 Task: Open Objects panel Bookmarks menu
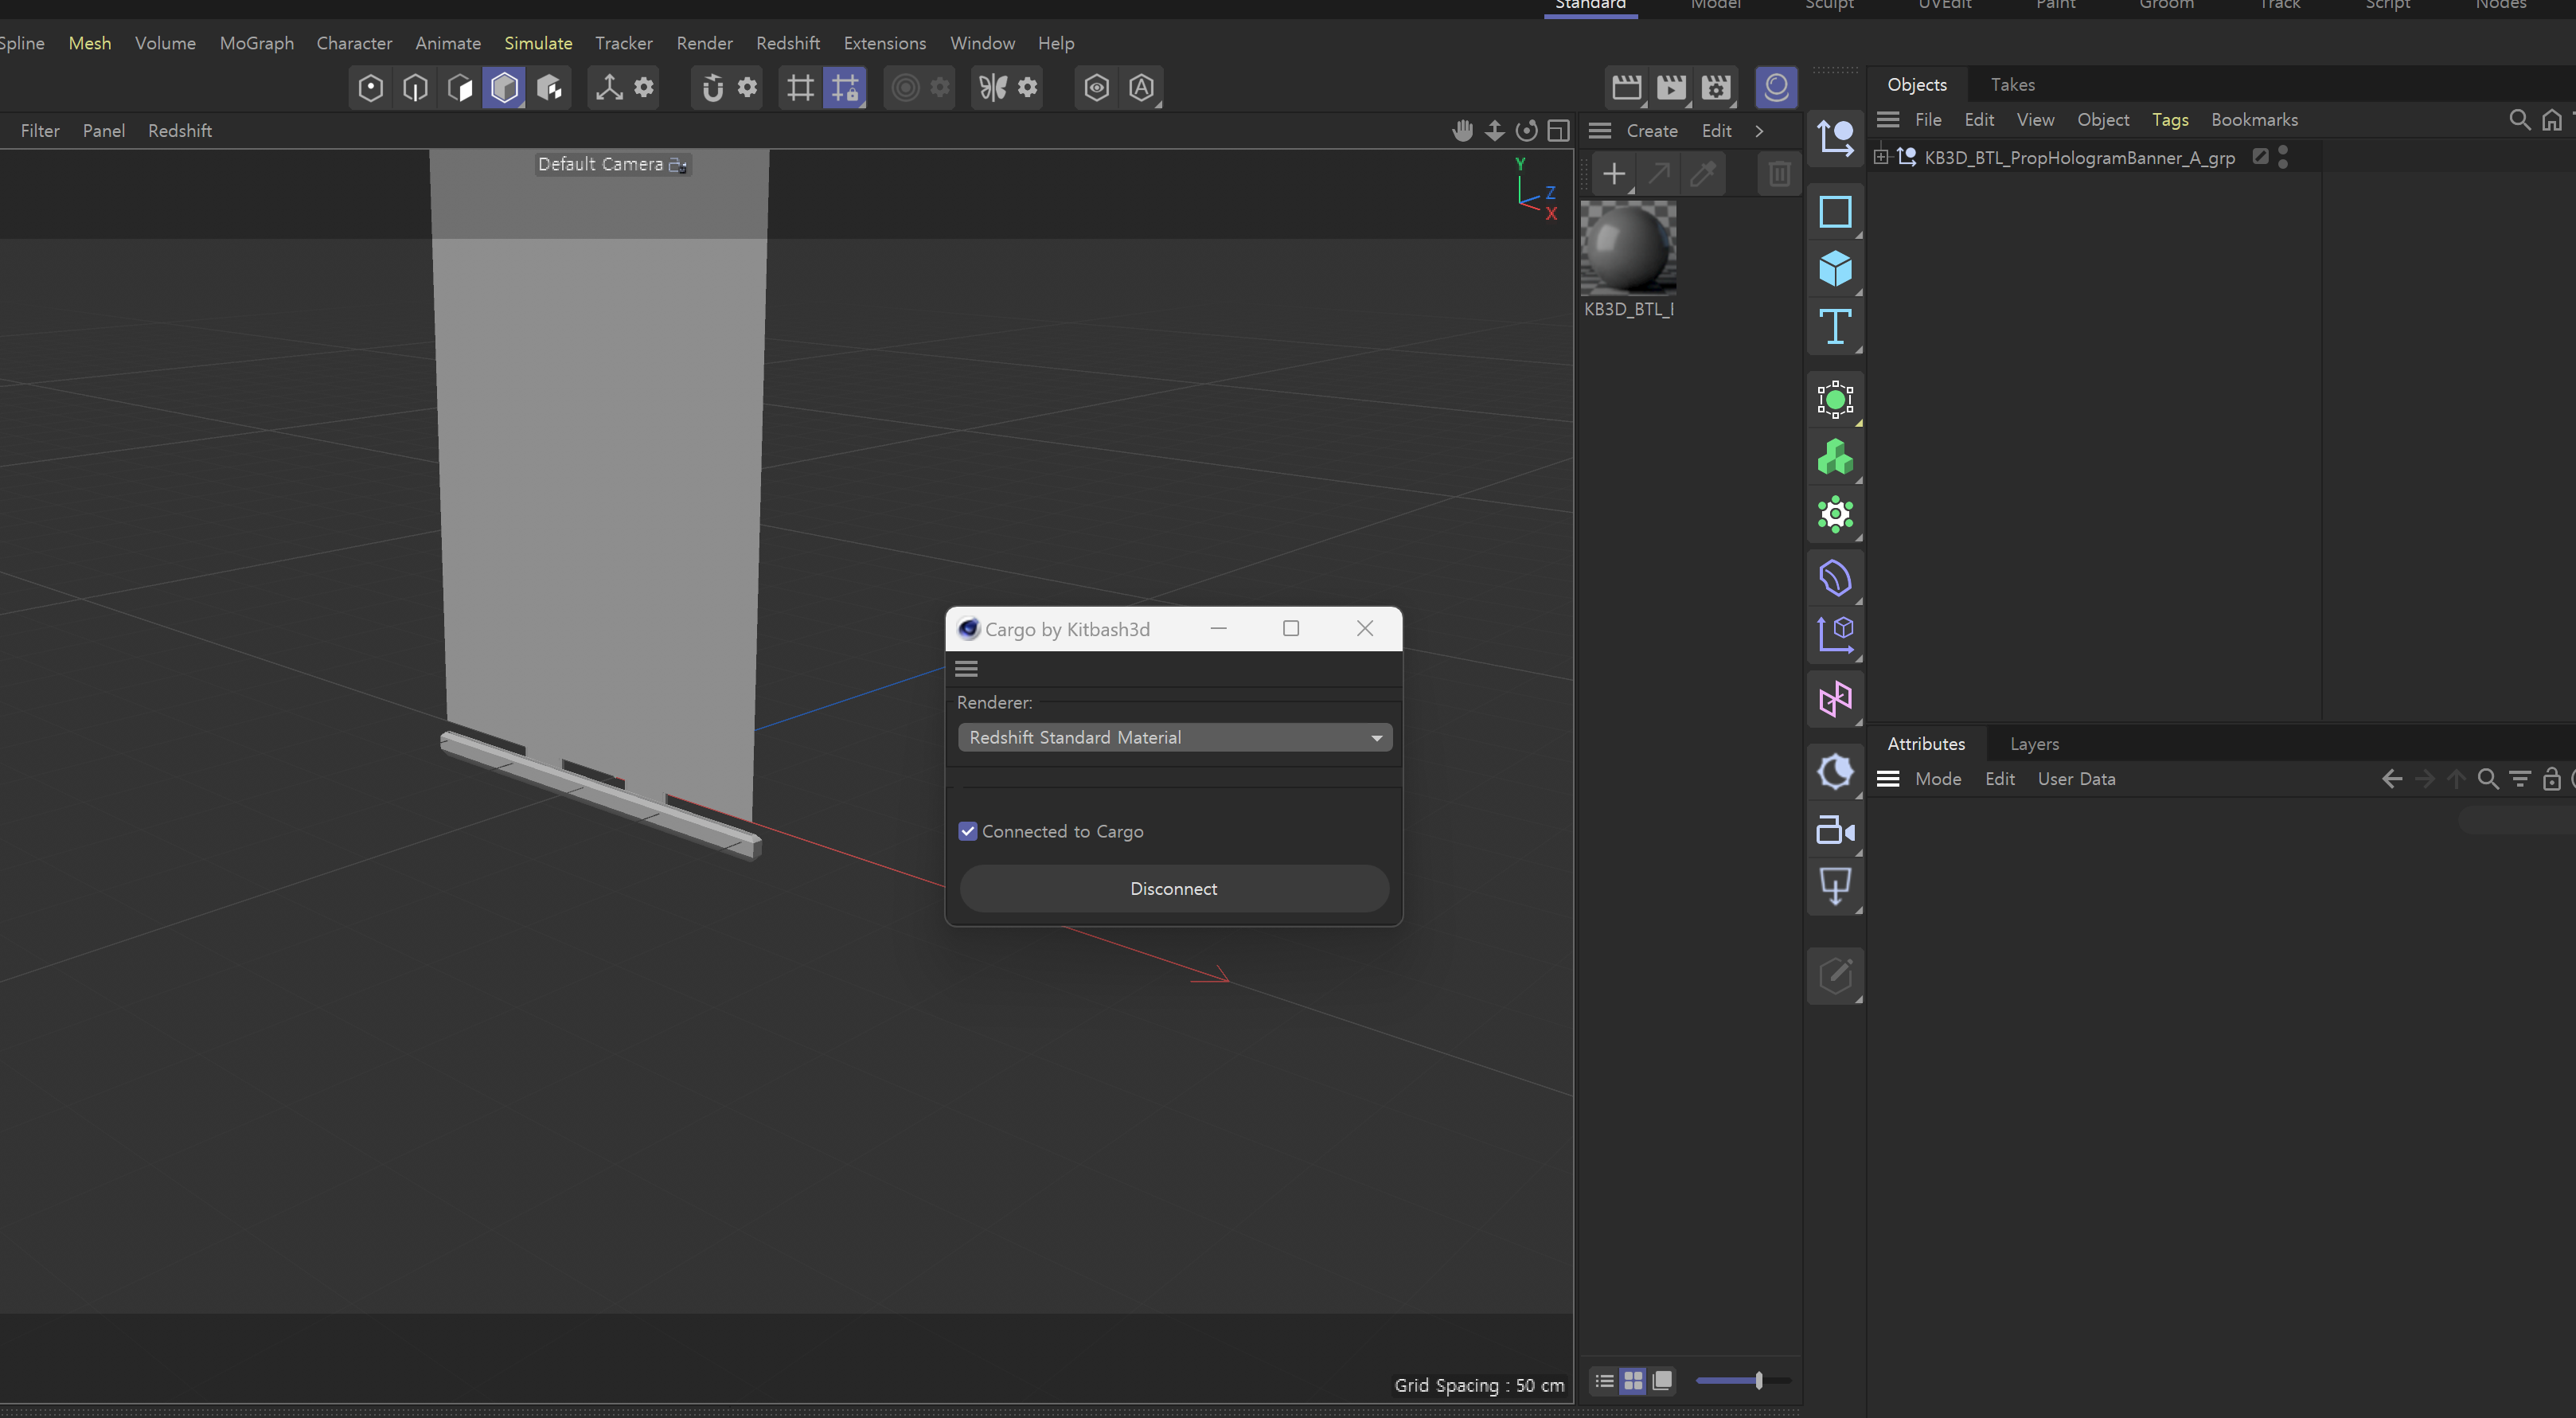coord(2254,120)
